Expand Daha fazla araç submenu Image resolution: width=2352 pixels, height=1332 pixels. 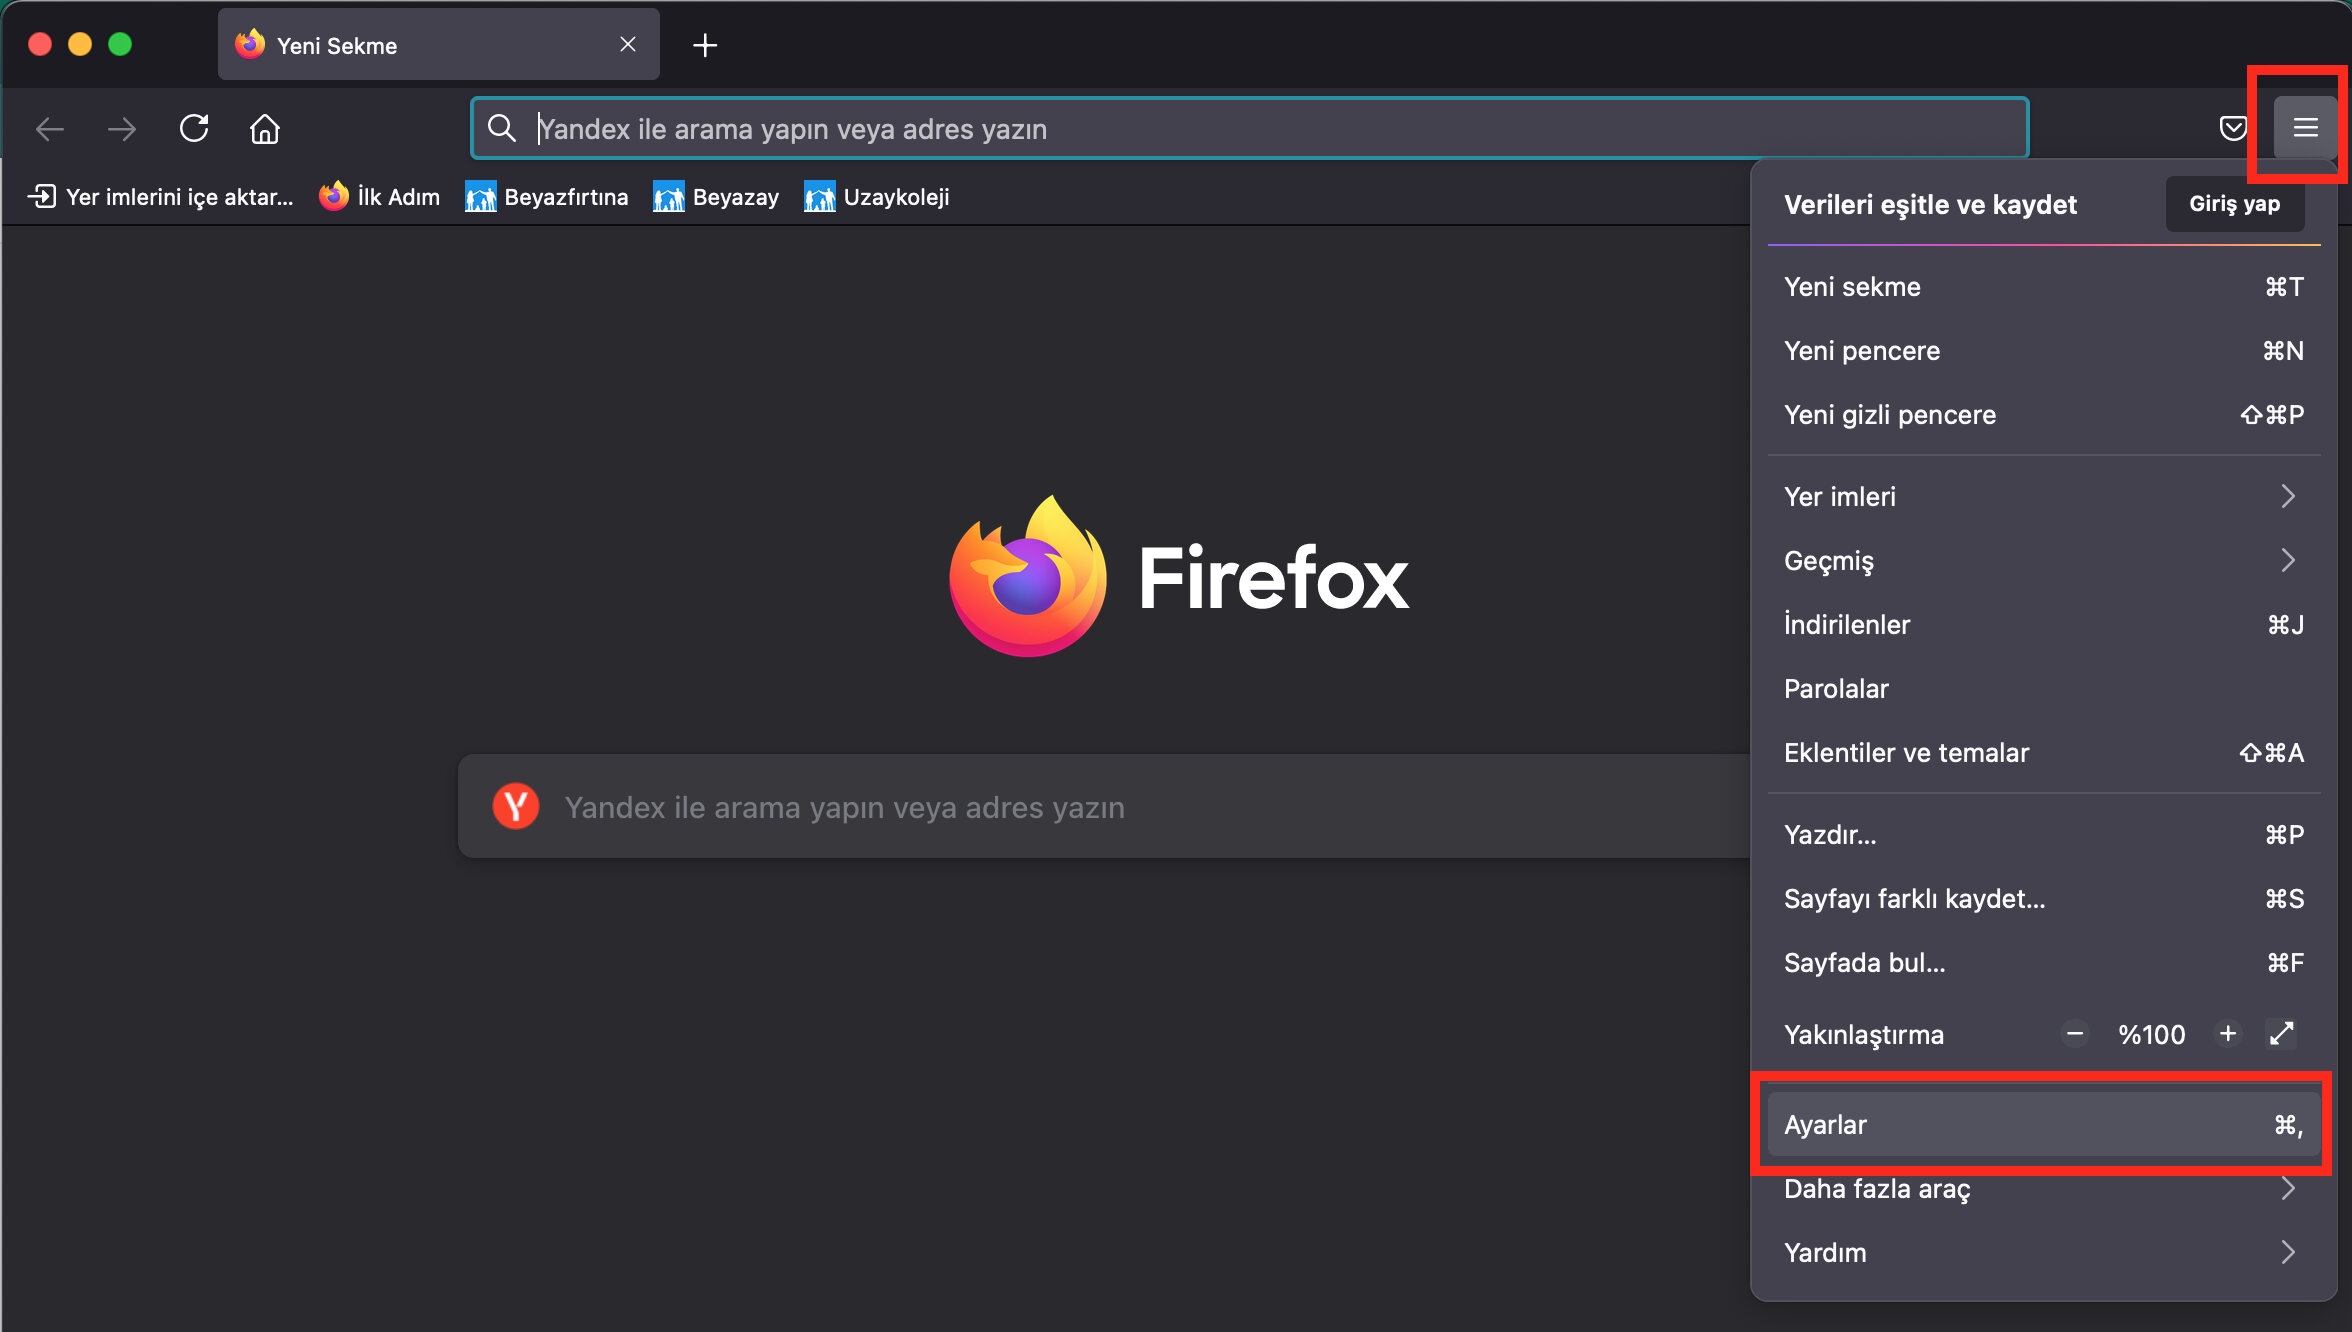pyautogui.click(x=2043, y=1189)
